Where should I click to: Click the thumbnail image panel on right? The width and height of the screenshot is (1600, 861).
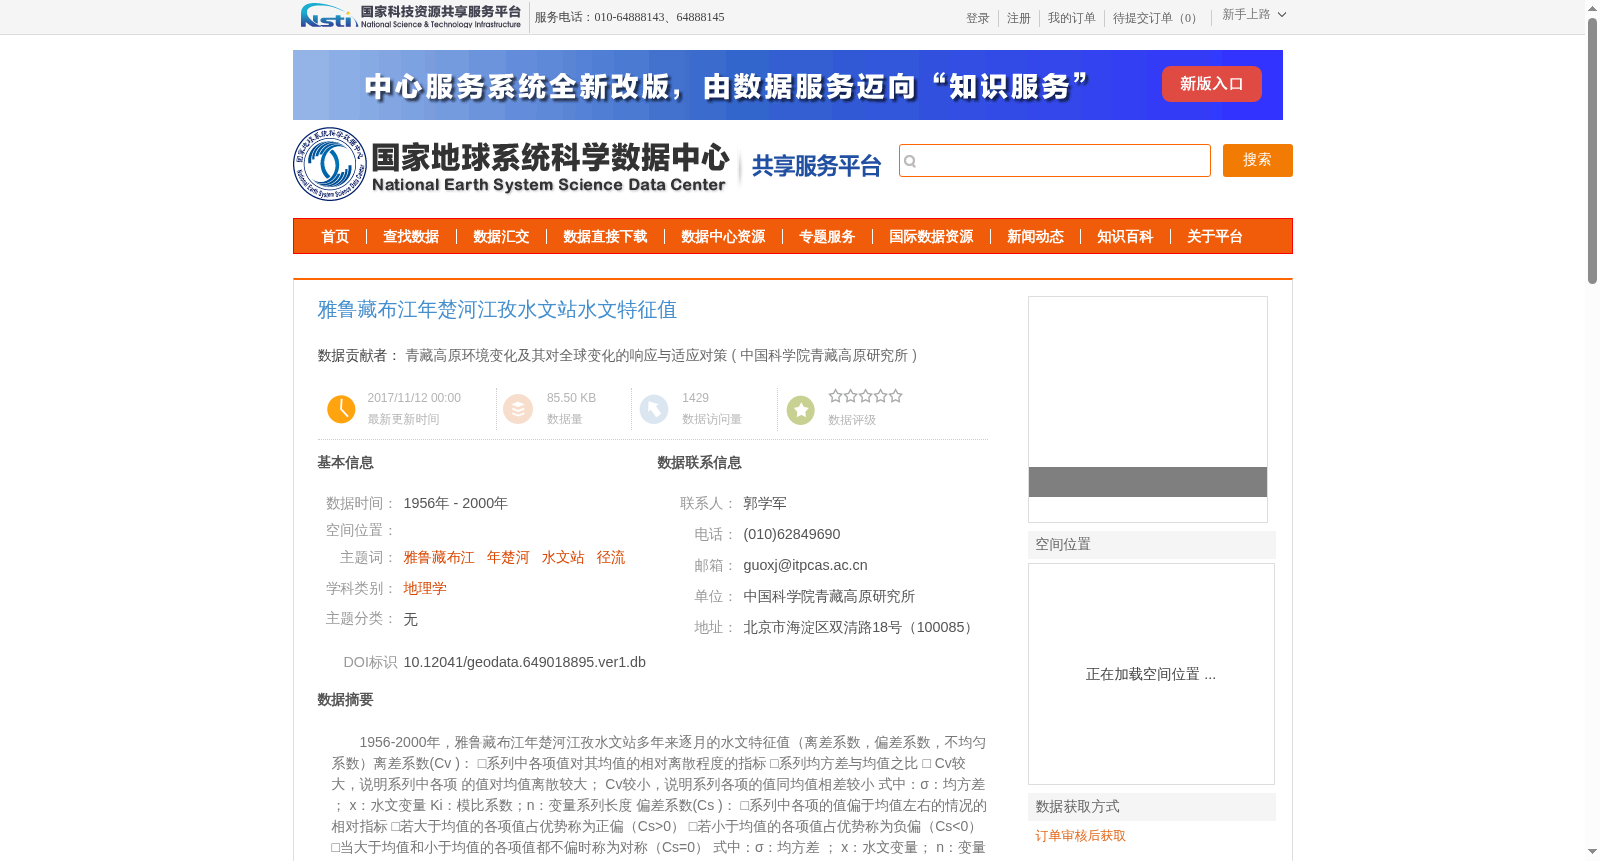point(1147,409)
